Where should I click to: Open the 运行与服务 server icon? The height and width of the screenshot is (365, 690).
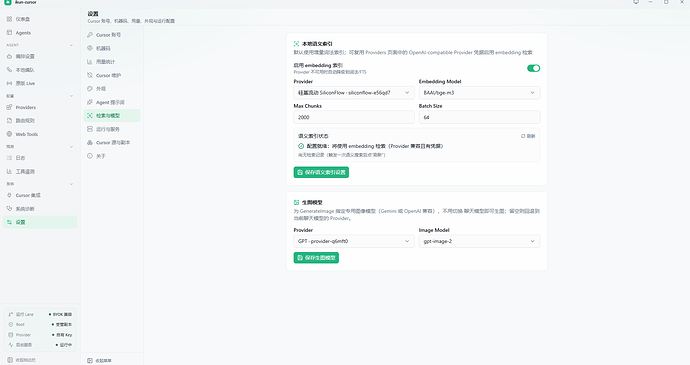pos(90,129)
